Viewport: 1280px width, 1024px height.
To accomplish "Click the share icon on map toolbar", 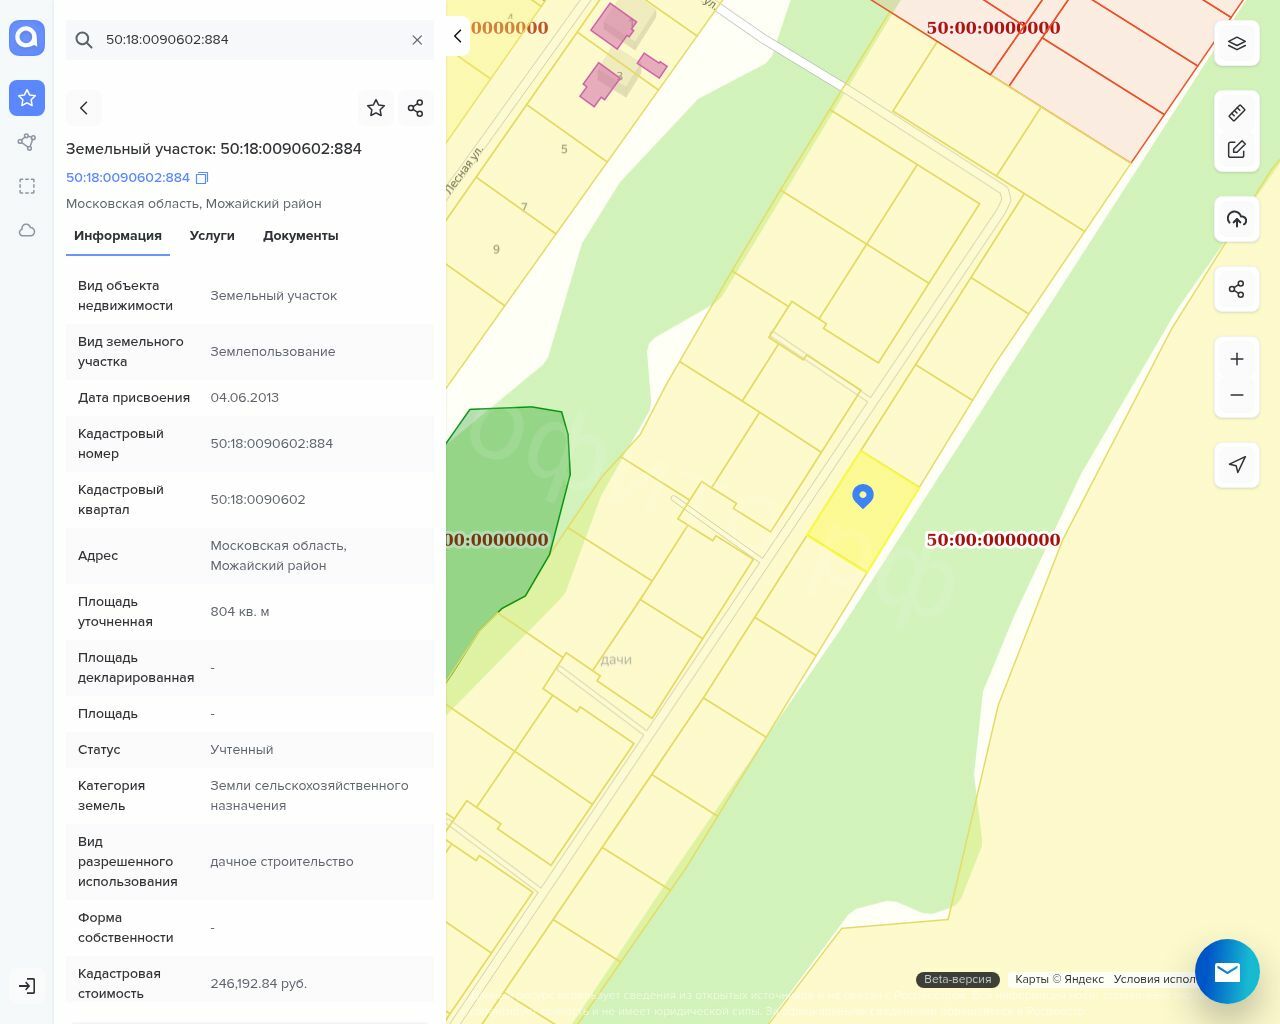I will (x=1237, y=289).
